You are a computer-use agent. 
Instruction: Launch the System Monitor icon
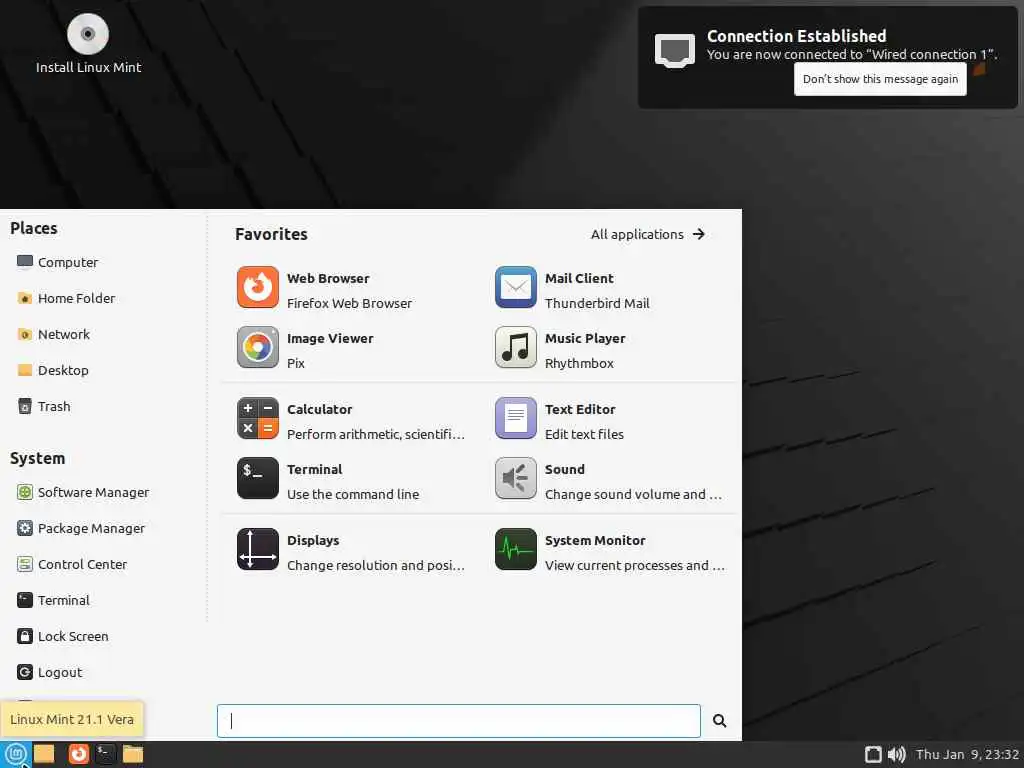coord(515,549)
